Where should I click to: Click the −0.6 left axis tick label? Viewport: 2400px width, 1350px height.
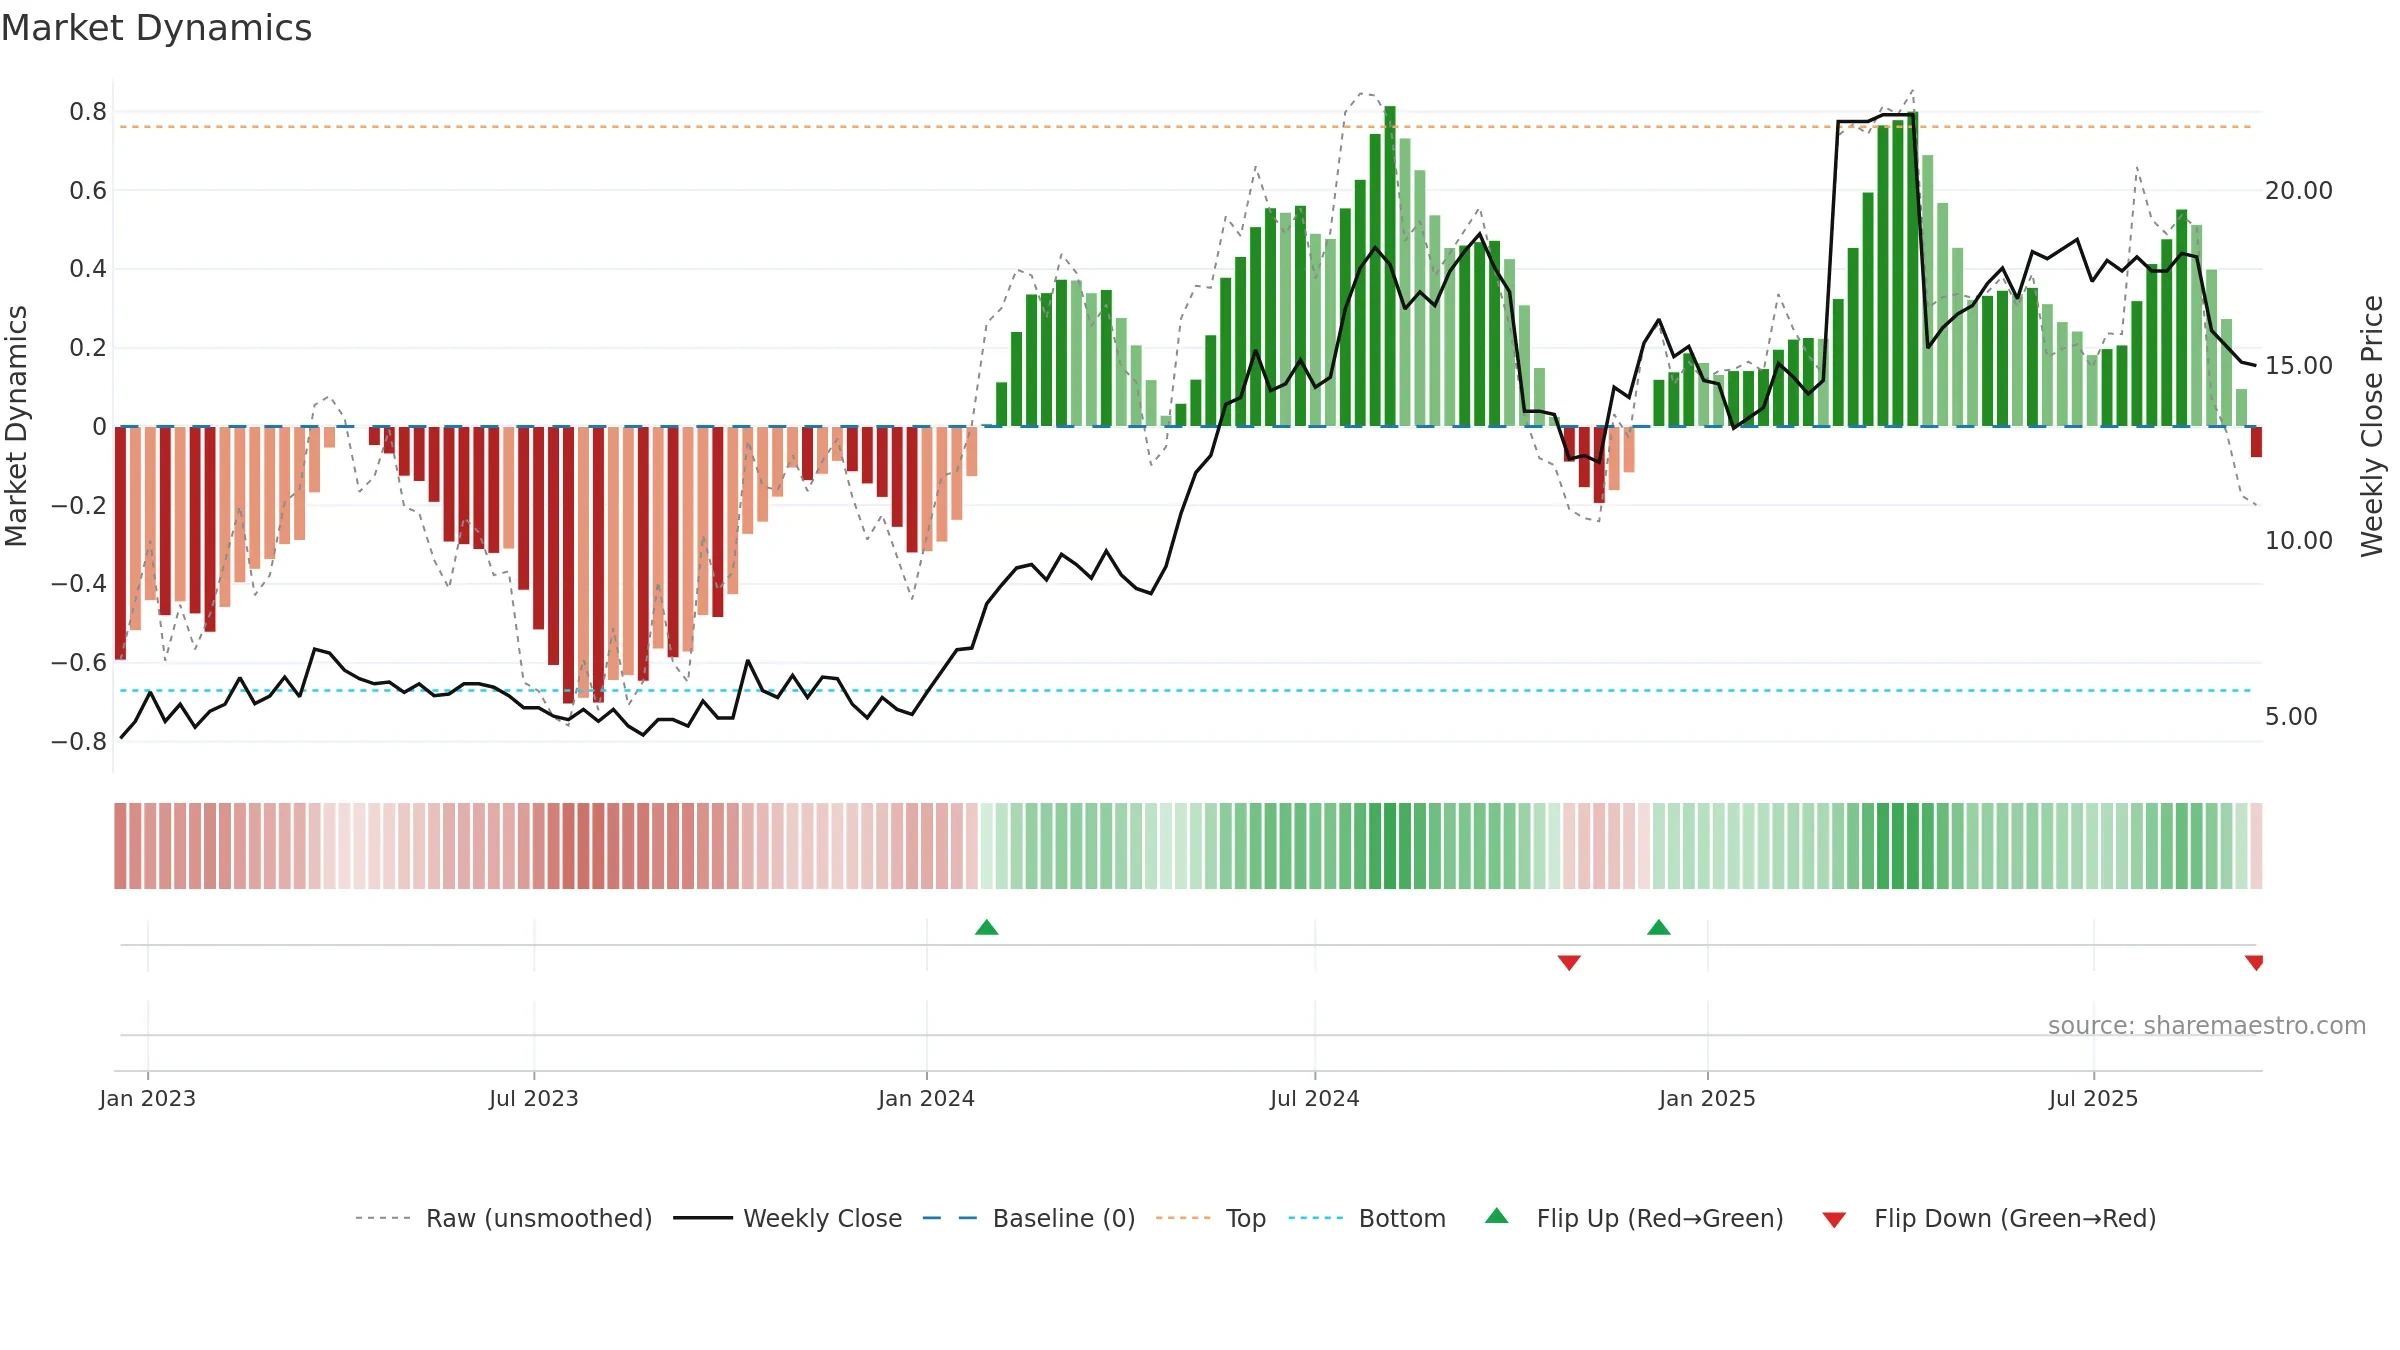coord(79,663)
